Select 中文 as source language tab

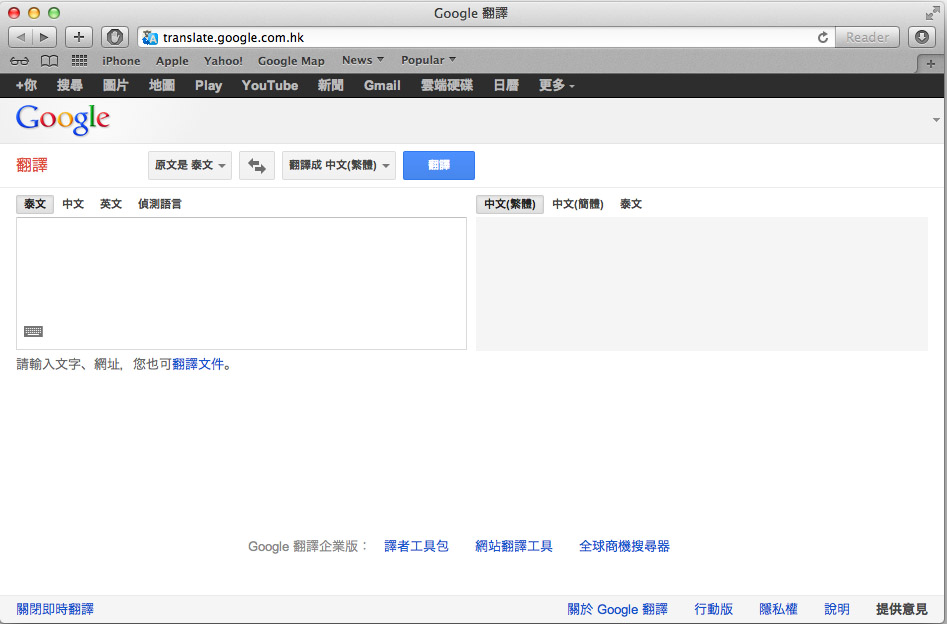[73, 204]
